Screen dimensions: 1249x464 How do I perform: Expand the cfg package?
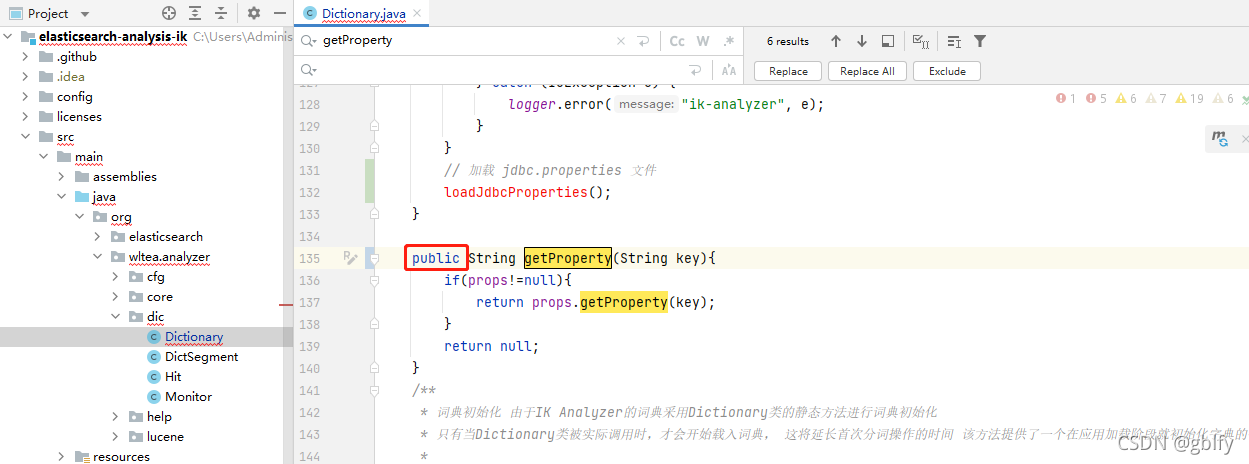pyautogui.click(x=117, y=277)
